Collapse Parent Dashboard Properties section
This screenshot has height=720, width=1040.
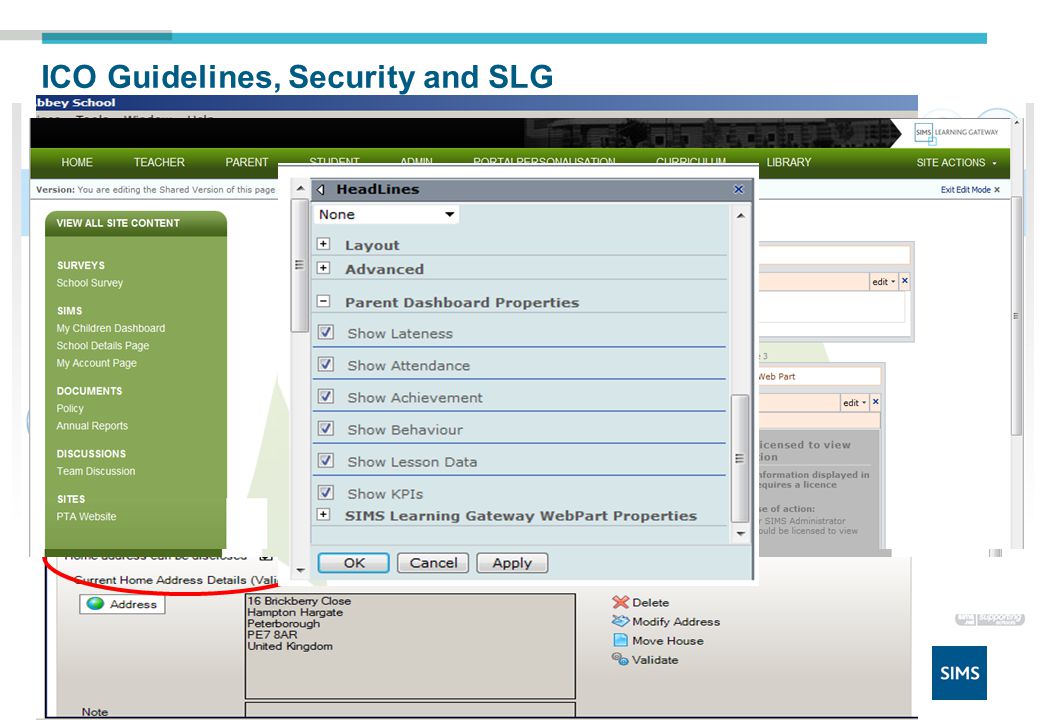pos(323,301)
